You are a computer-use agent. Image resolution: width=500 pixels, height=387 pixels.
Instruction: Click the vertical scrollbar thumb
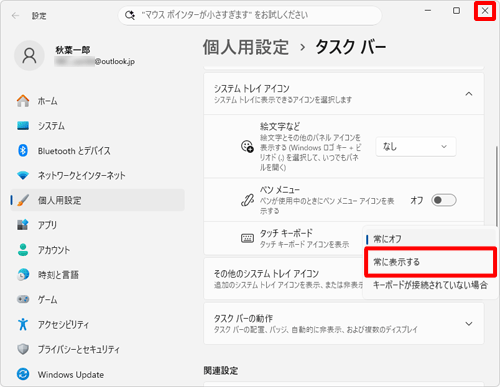coord(496,187)
